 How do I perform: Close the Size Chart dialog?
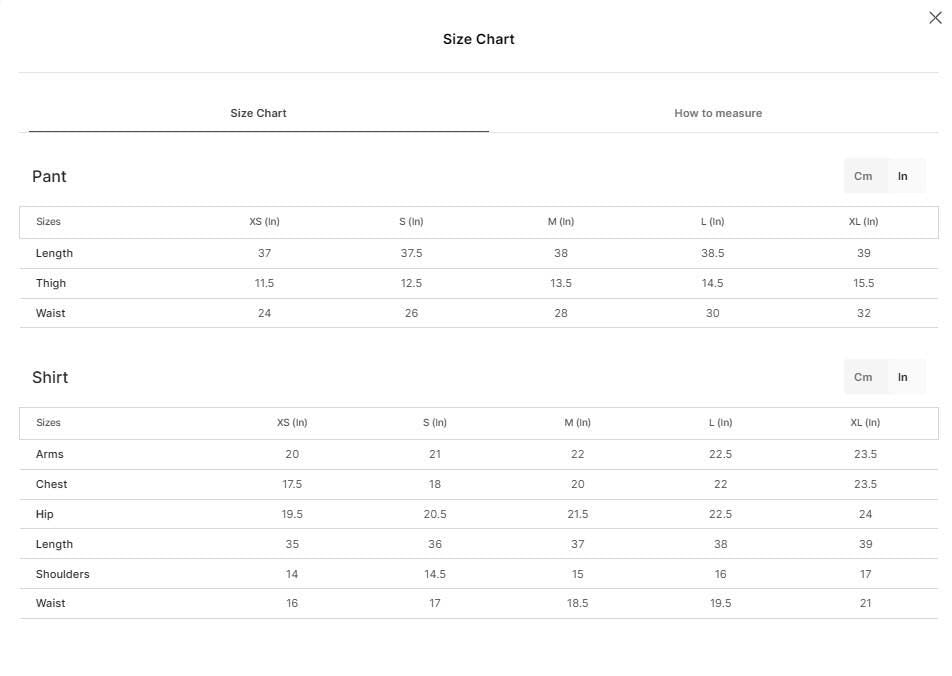tap(935, 18)
